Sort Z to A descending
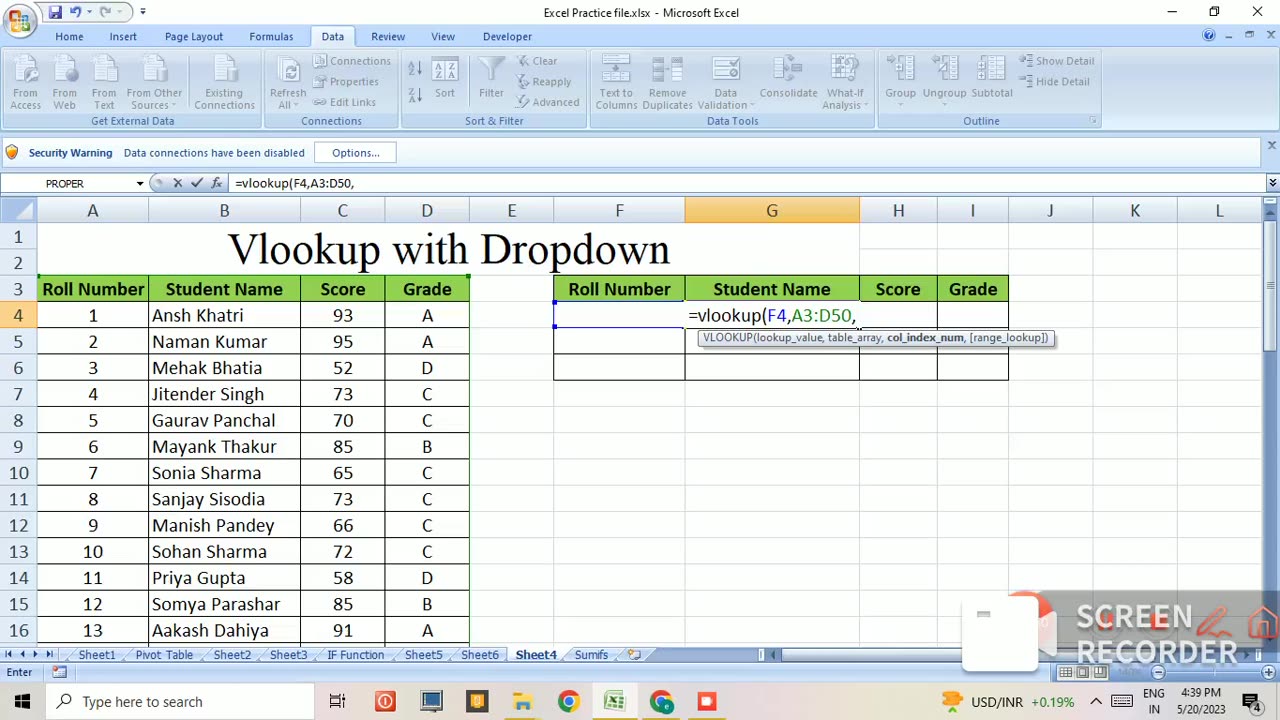1280x720 pixels. (x=415, y=94)
